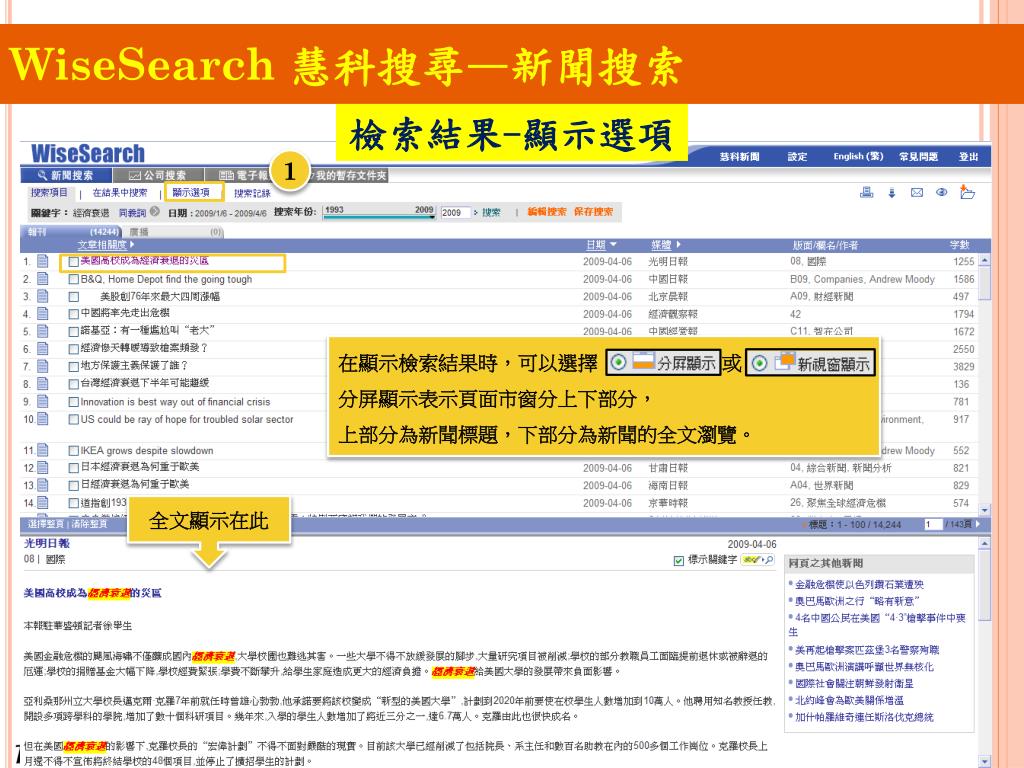Tick checkbox for B&Q, Home Depot article
The image size is (1024, 768).
tap(74, 280)
